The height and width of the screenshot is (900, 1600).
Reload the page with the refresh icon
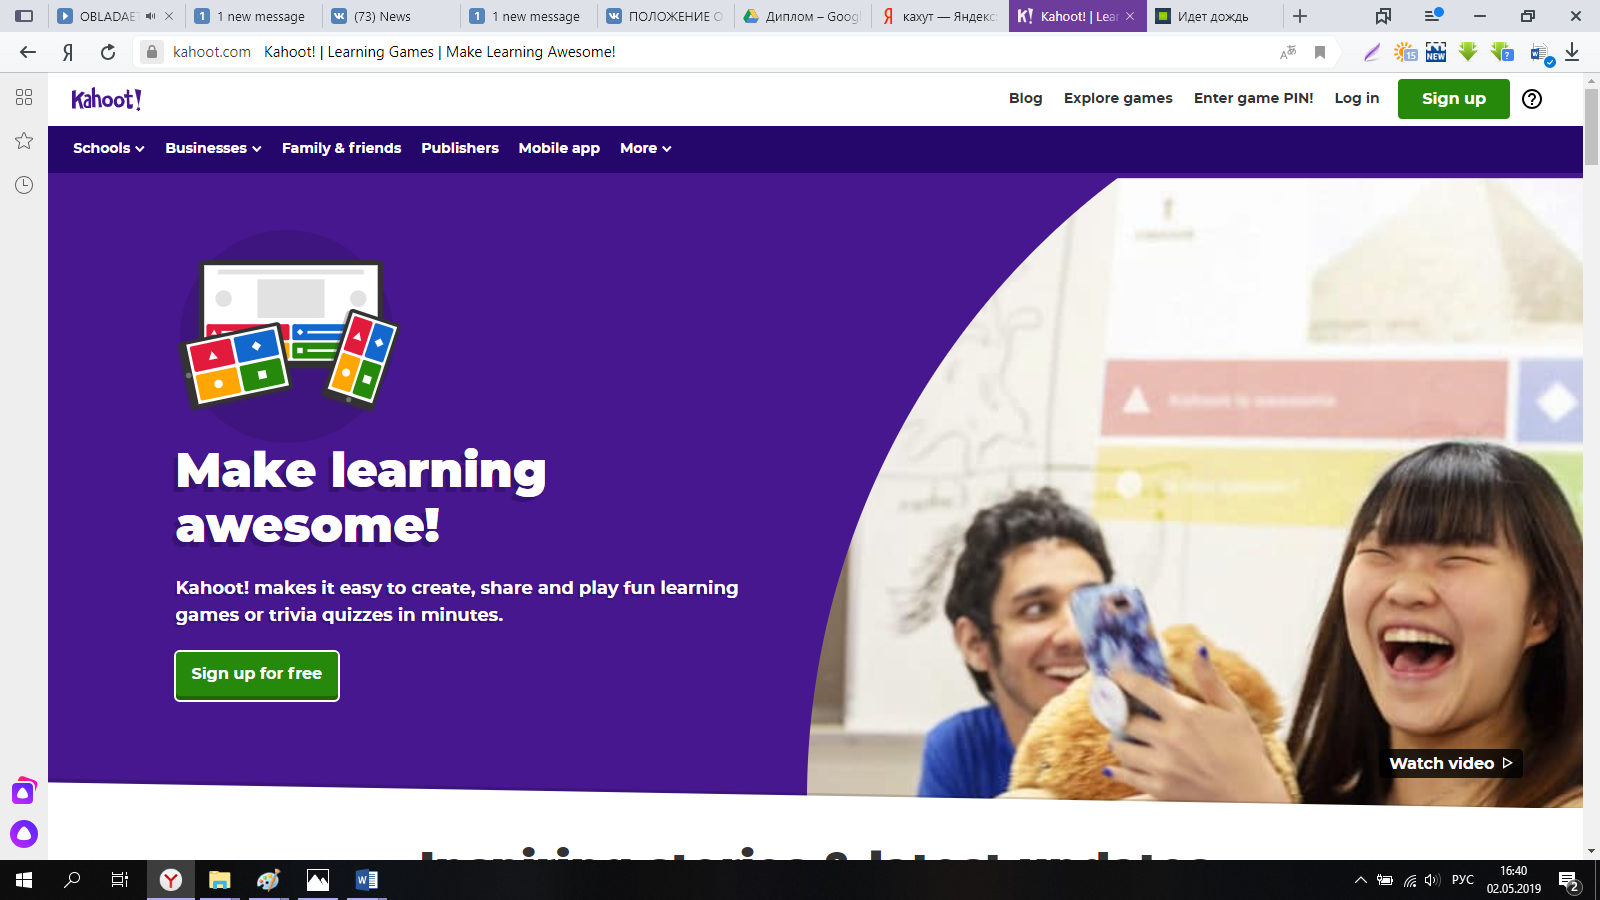tap(108, 52)
